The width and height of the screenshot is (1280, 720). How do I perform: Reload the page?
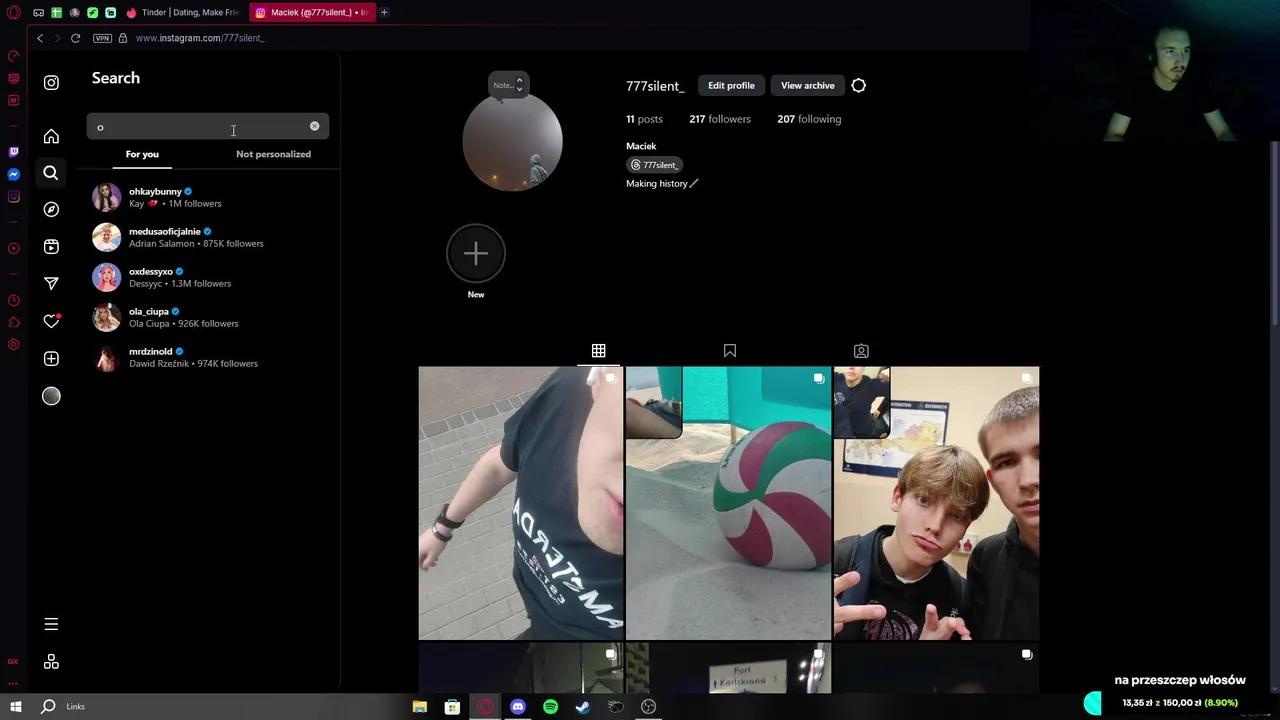[x=75, y=38]
